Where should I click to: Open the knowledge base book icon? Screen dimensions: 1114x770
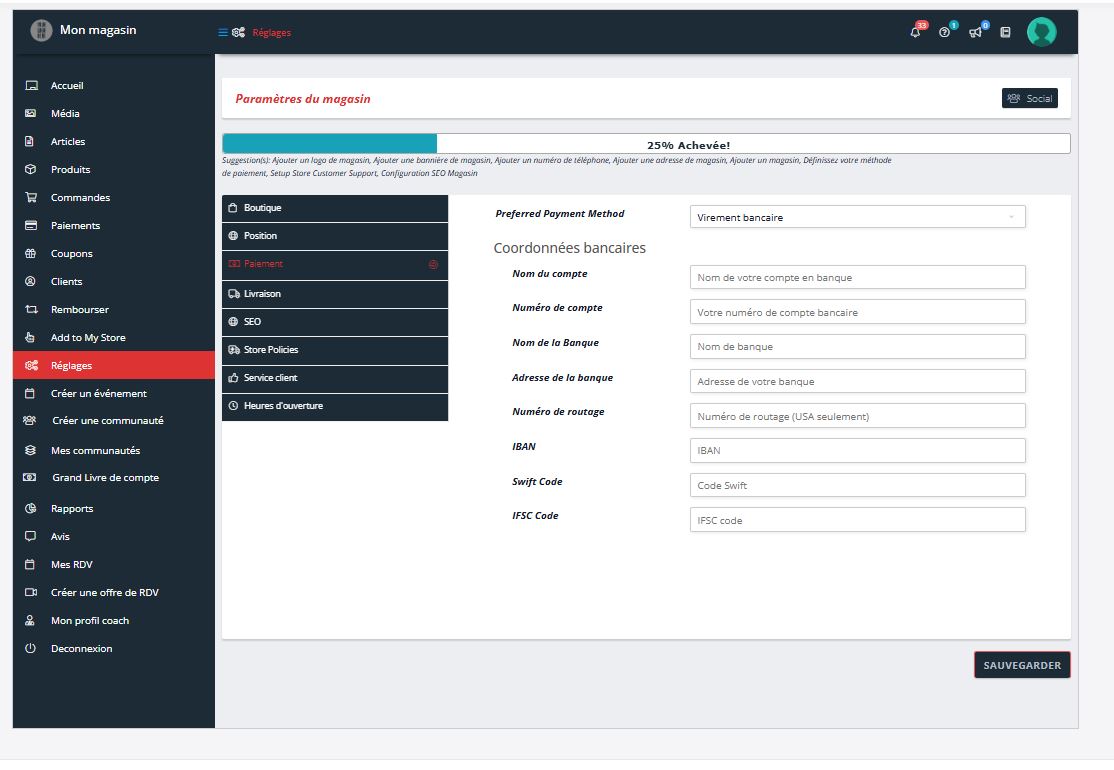pyautogui.click(x=1005, y=33)
